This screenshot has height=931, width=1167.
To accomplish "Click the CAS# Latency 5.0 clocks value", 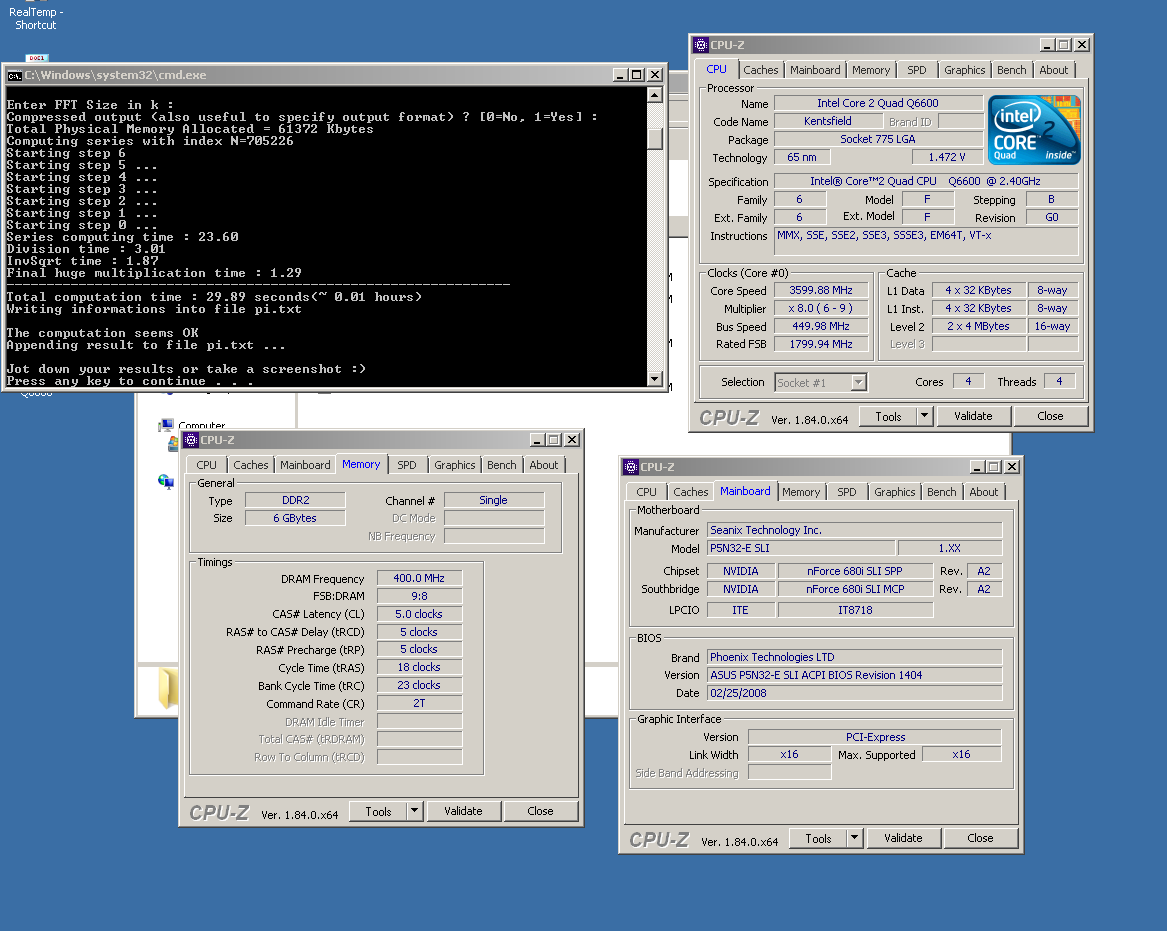I will 419,614.
